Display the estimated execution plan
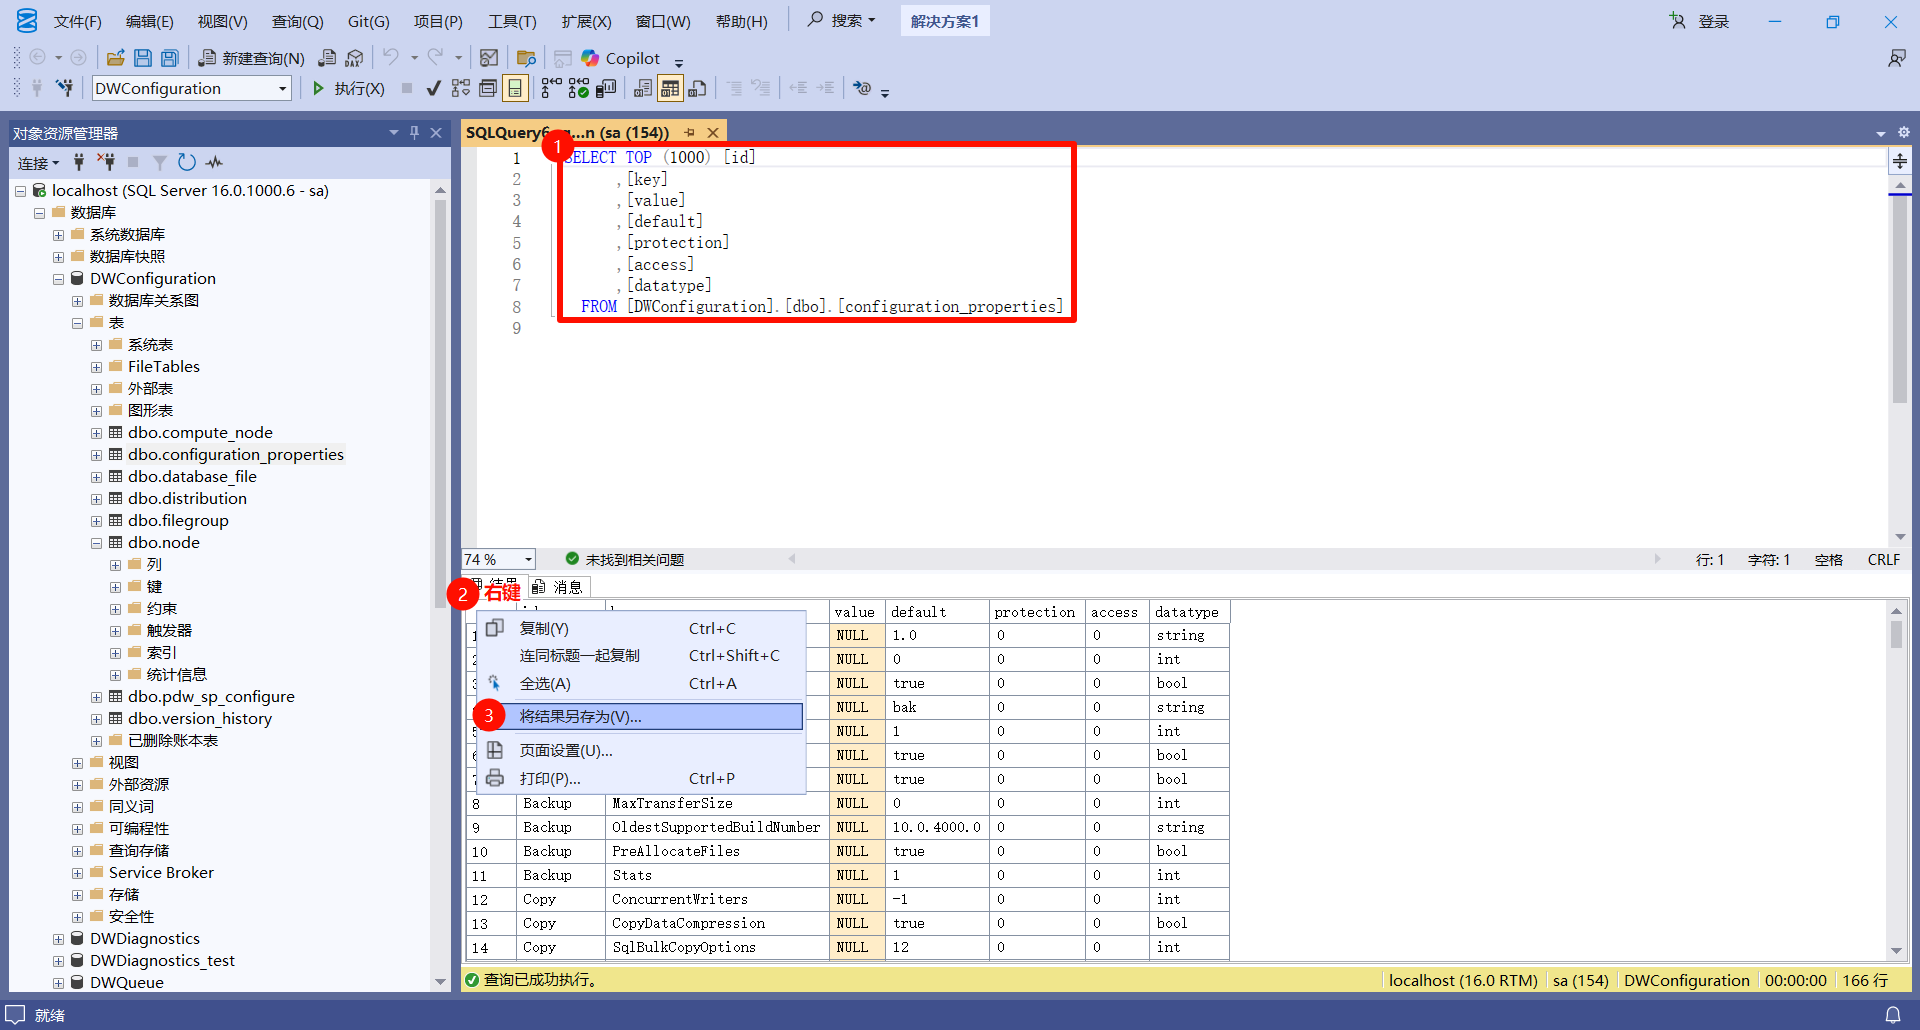 tap(460, 88)
